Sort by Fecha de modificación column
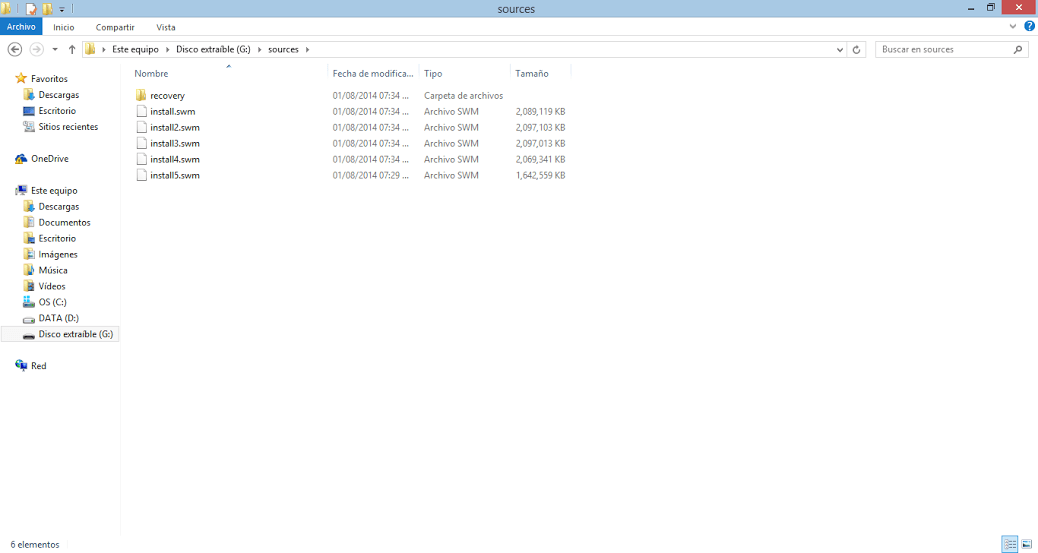Screen dimensions: 1038x553 373,74
